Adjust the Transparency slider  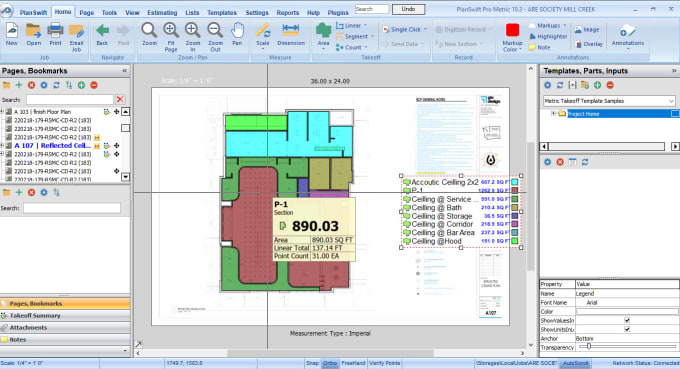point(588,346)
